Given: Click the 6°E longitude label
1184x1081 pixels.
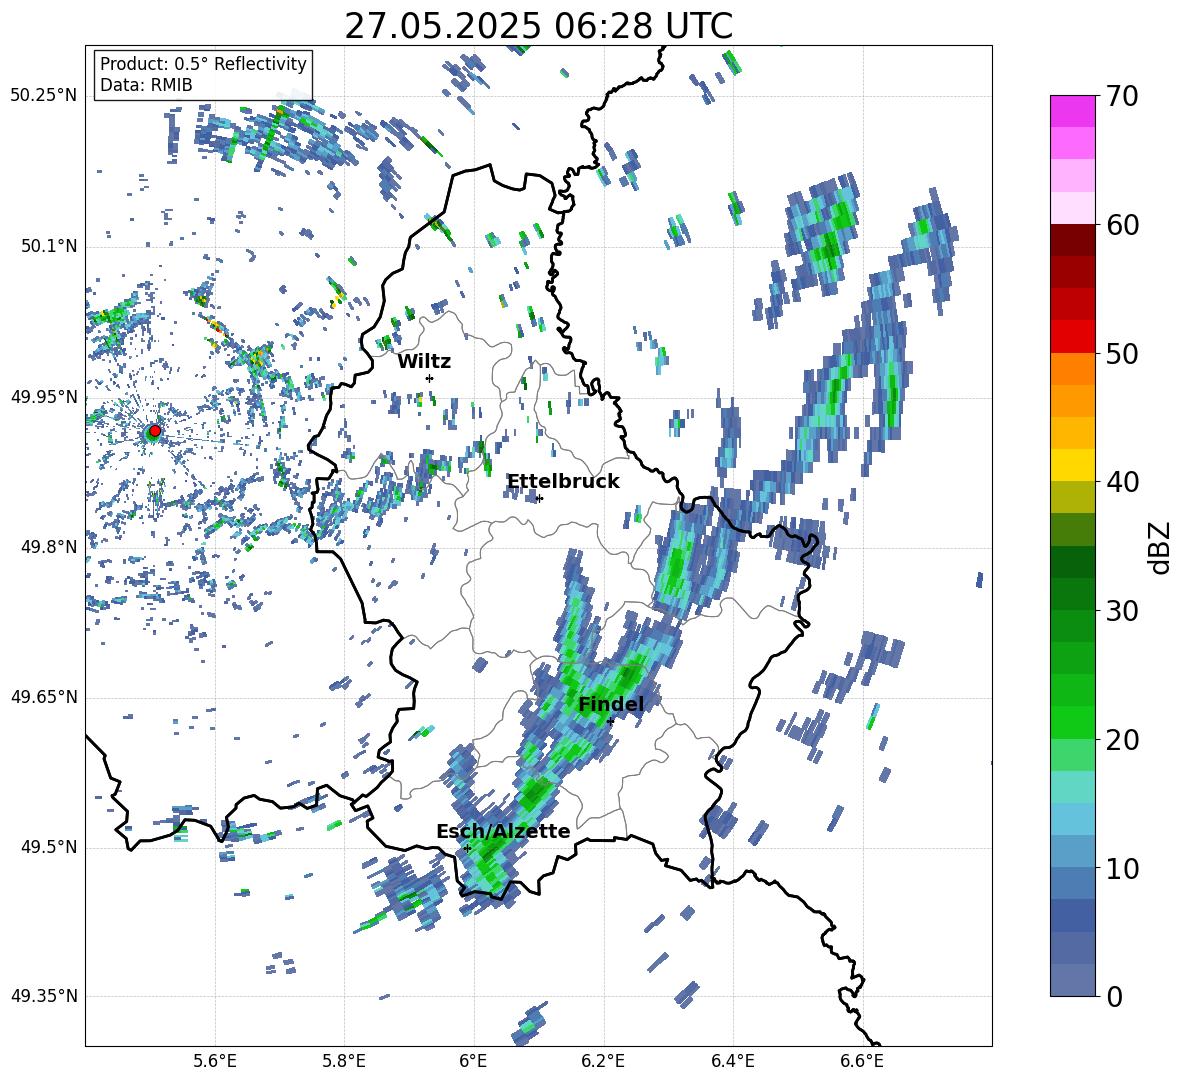Looking at the screenshot, I should point(473,1061).
